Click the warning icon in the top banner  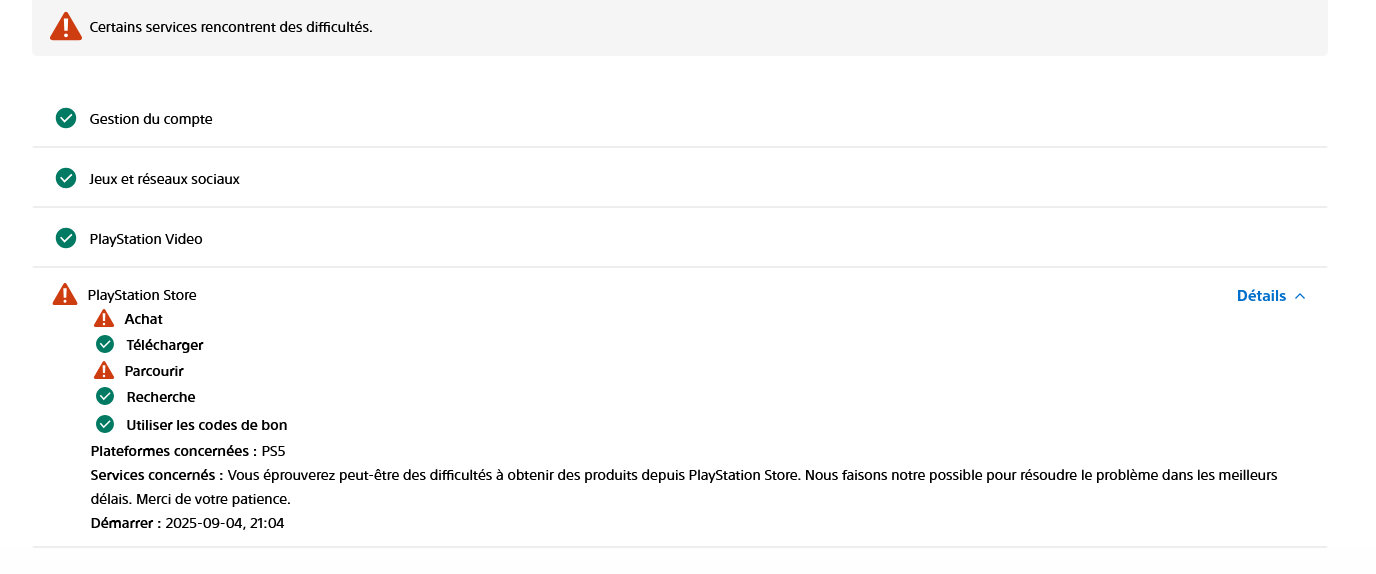point(66,27)
